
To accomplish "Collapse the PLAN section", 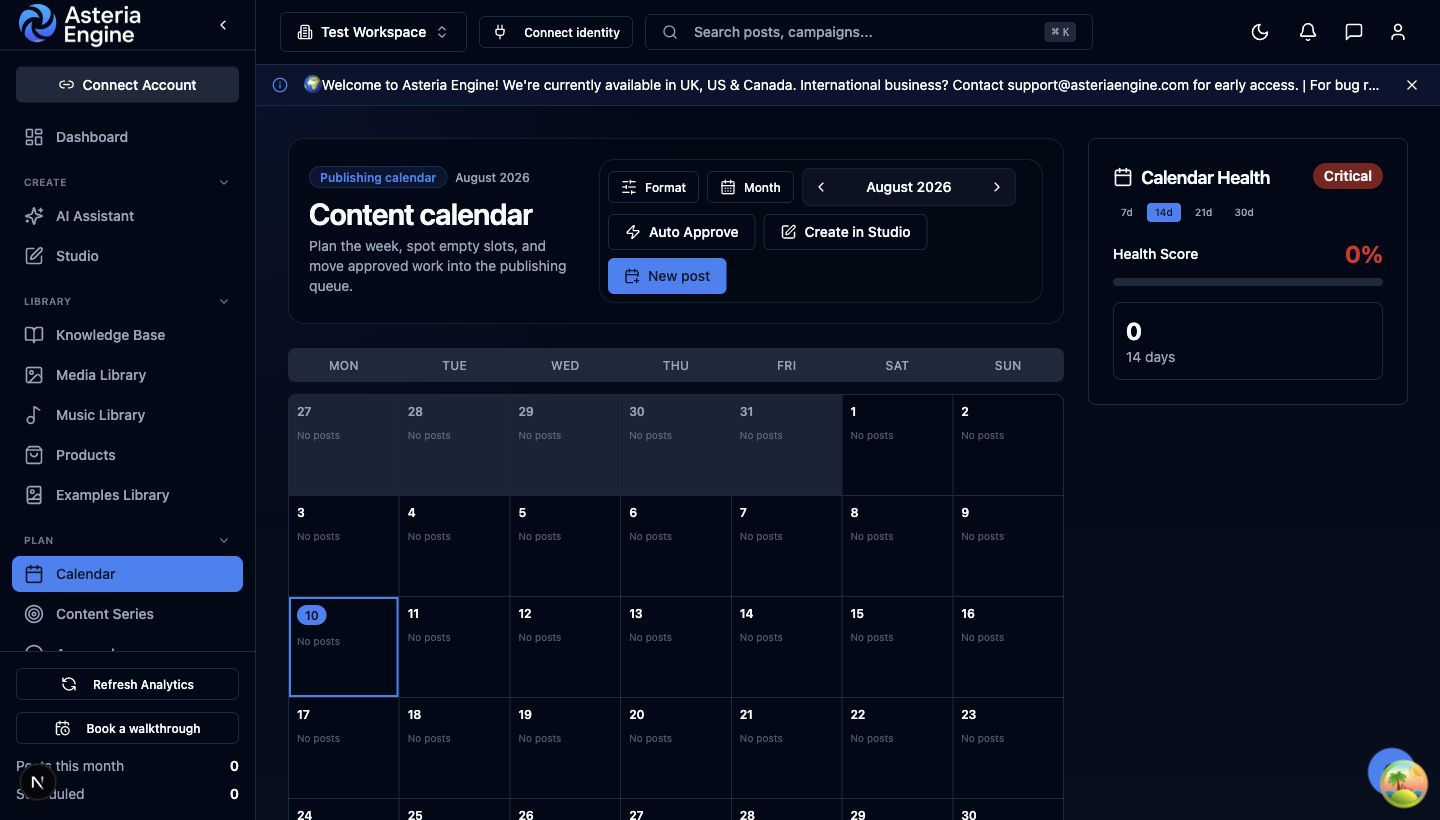I will 224,540.
